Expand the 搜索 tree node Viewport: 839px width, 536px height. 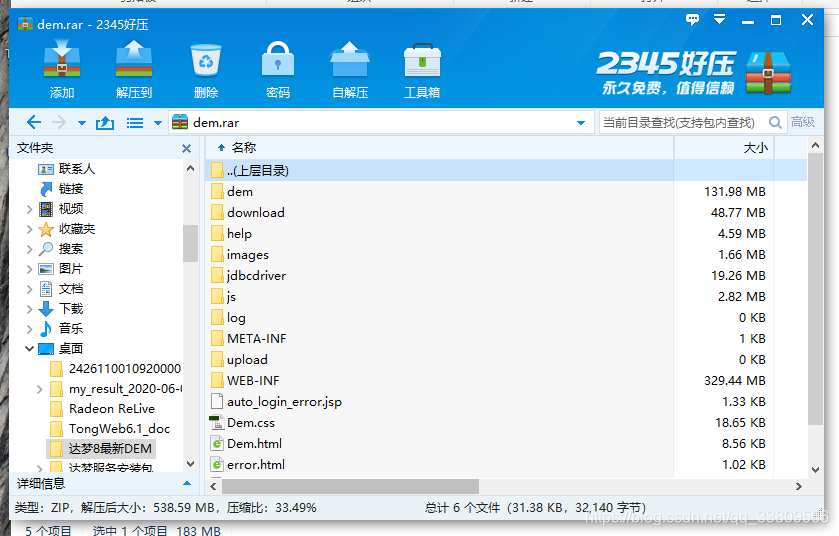(x=29, y=249)
